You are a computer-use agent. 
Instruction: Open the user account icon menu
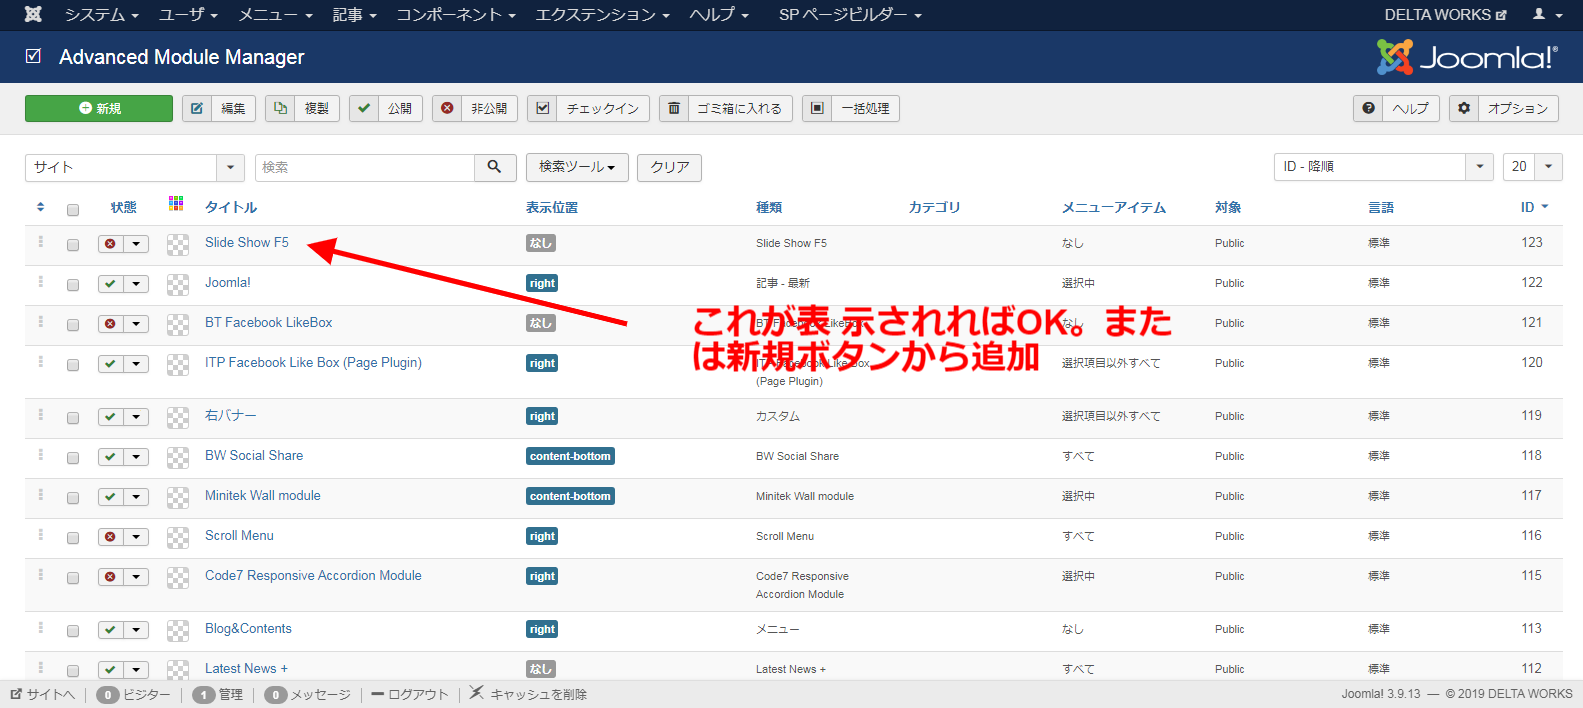click(1547, 14)
